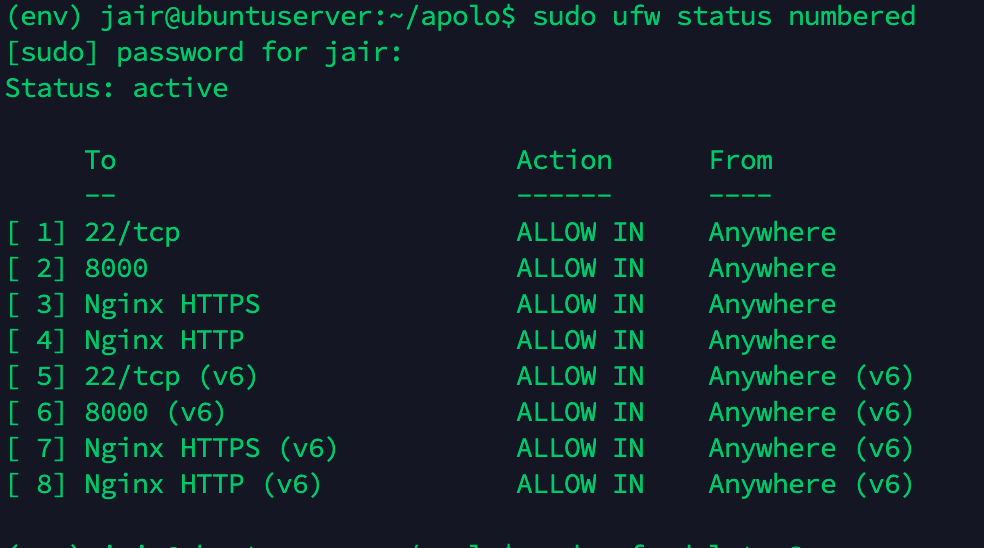Click the "22/tcp" entry in rule 1
Viewport: 984px width, 548px height.
point(132,232)
